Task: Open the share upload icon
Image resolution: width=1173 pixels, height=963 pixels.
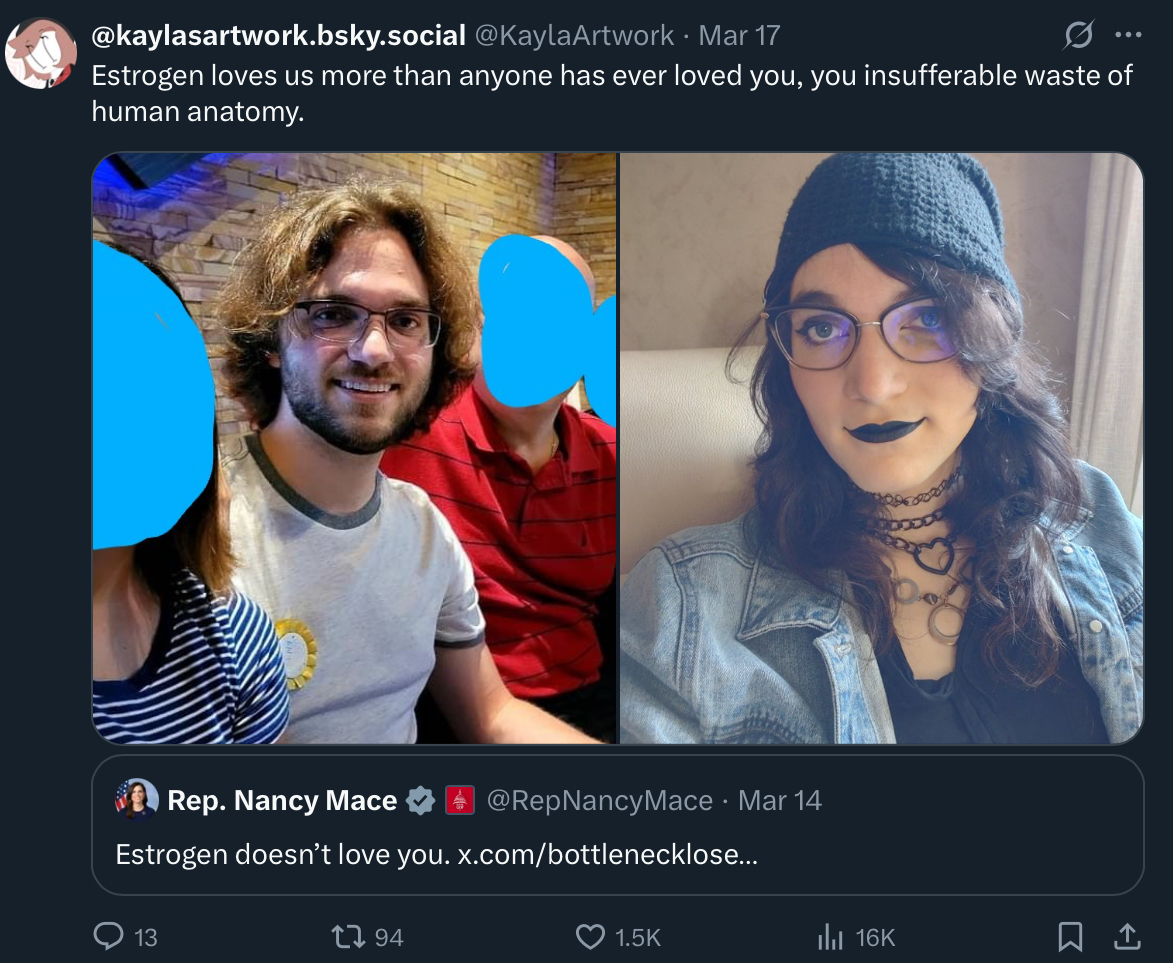Action: pos(1127,936)
